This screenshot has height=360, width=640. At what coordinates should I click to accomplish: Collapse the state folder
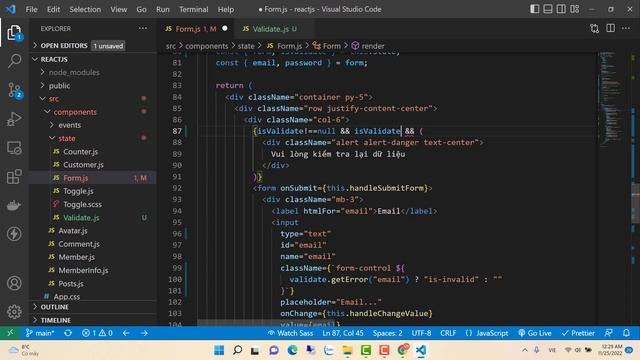[67, 138]
